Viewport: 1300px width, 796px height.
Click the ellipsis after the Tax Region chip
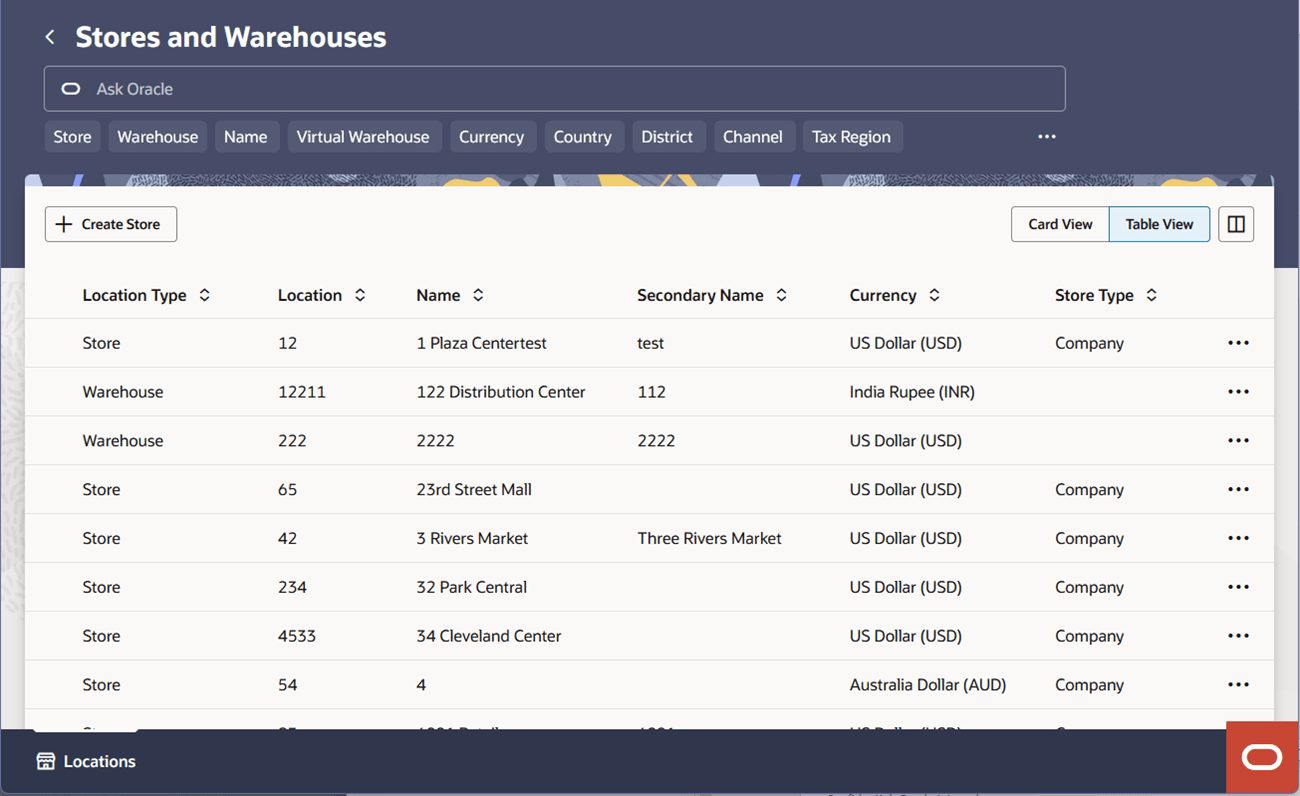click(1047, 136)
